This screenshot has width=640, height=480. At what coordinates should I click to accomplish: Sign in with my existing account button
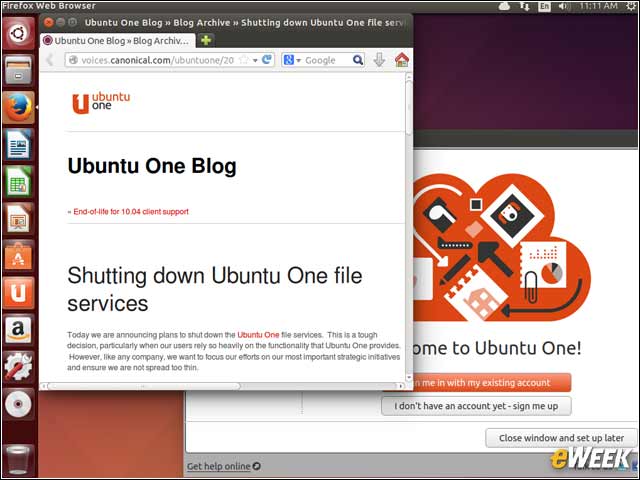tap(492, 382)
